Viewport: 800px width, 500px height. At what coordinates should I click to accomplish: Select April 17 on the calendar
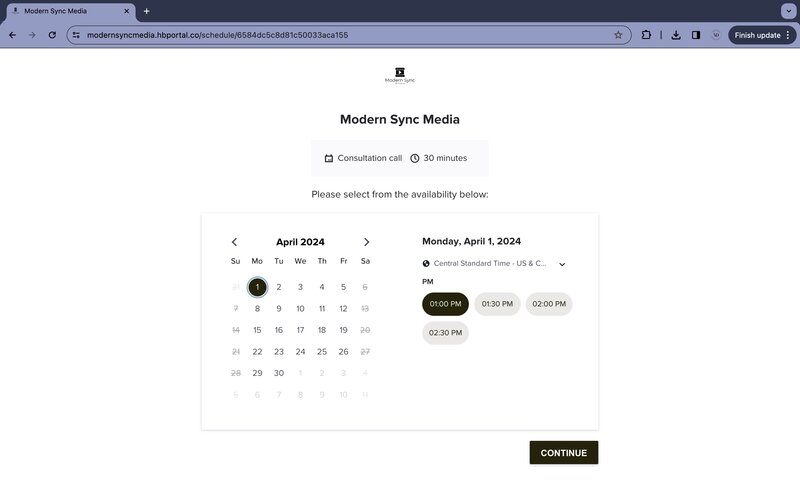pyautogui.click(x=301, y=330)
